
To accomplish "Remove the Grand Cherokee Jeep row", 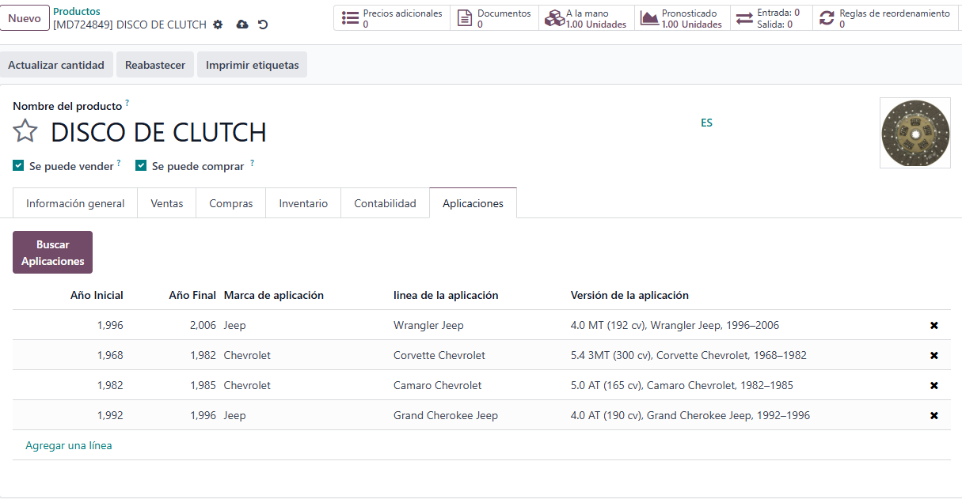I will 933,416.
